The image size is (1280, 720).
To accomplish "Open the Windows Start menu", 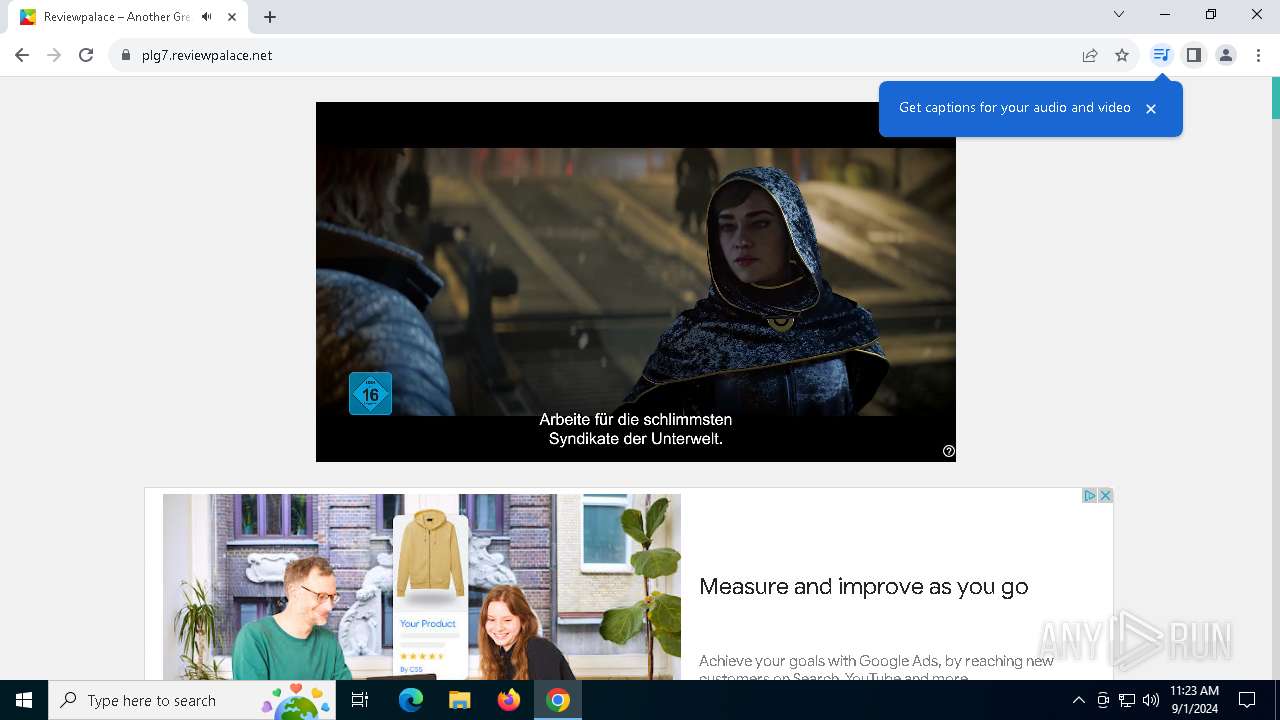I will (x=24, y=700).
